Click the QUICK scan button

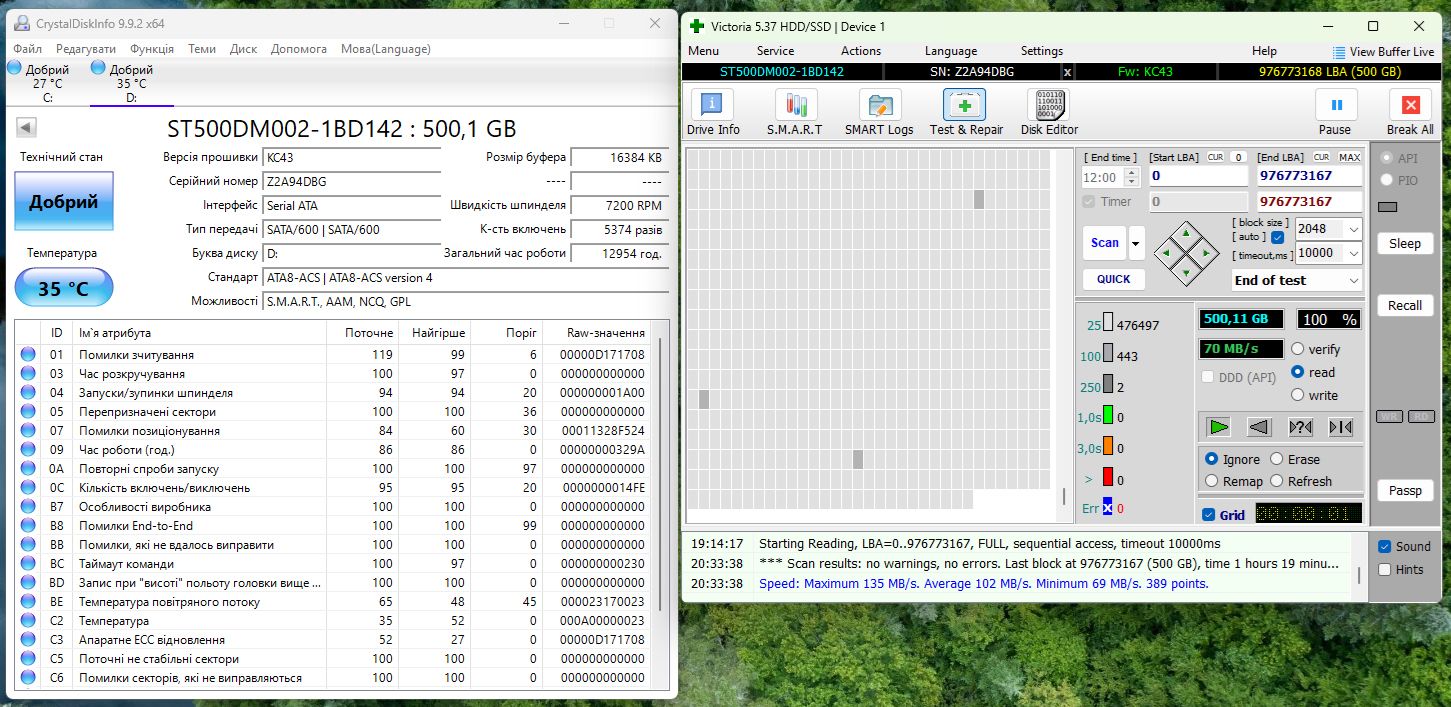point(1113,279)
